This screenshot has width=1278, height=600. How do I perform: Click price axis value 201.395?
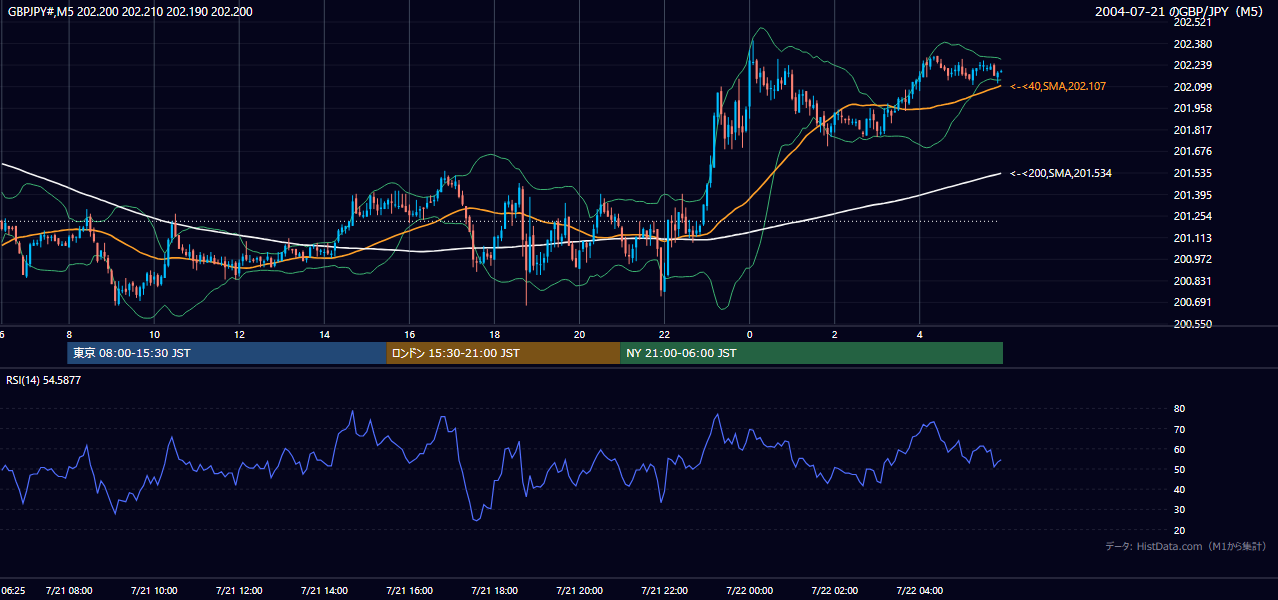point(1192,195)
